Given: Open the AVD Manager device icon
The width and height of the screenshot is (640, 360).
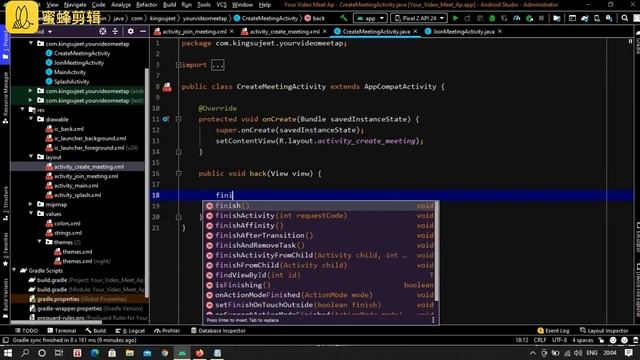Looking at the screenshot, I should coord(597,18).
